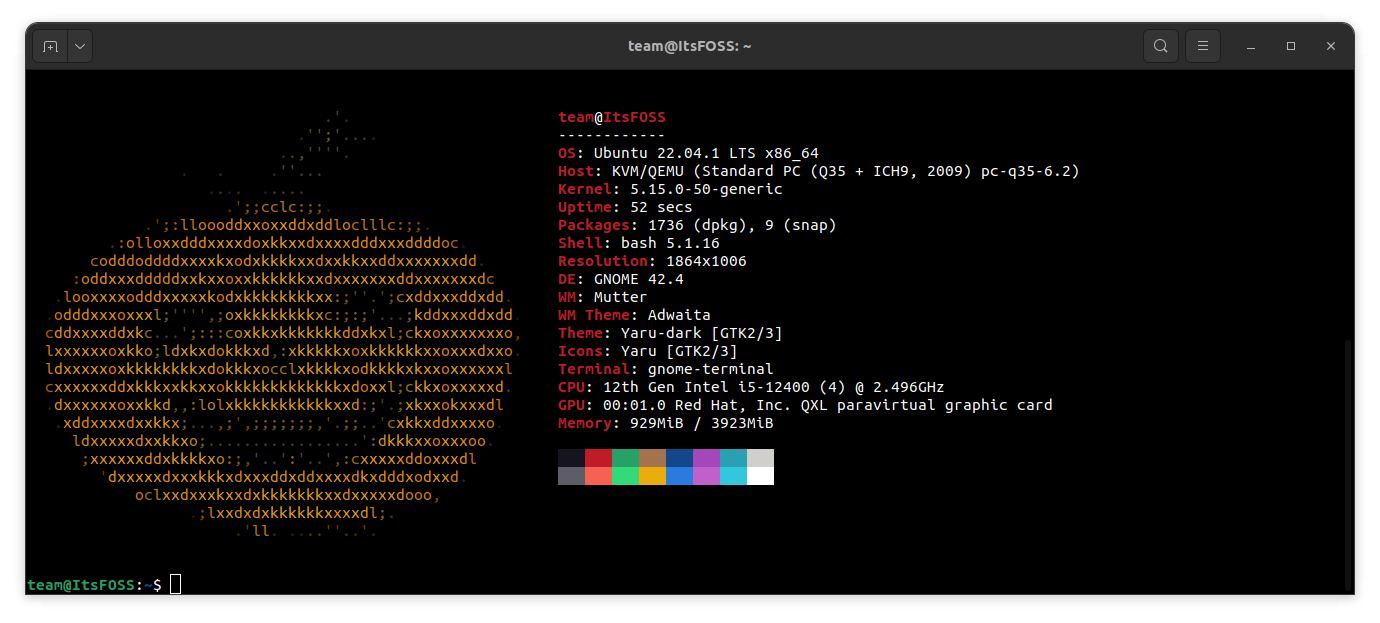Open the terminal search
1380x623 pixels.
[x=1160, y=45]
